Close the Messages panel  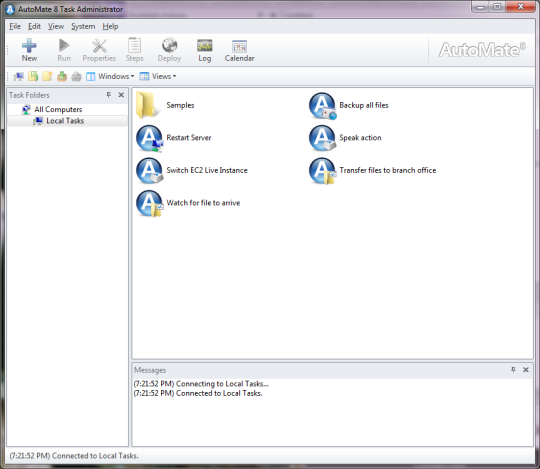pyautogui.click(x=526, y=369)
